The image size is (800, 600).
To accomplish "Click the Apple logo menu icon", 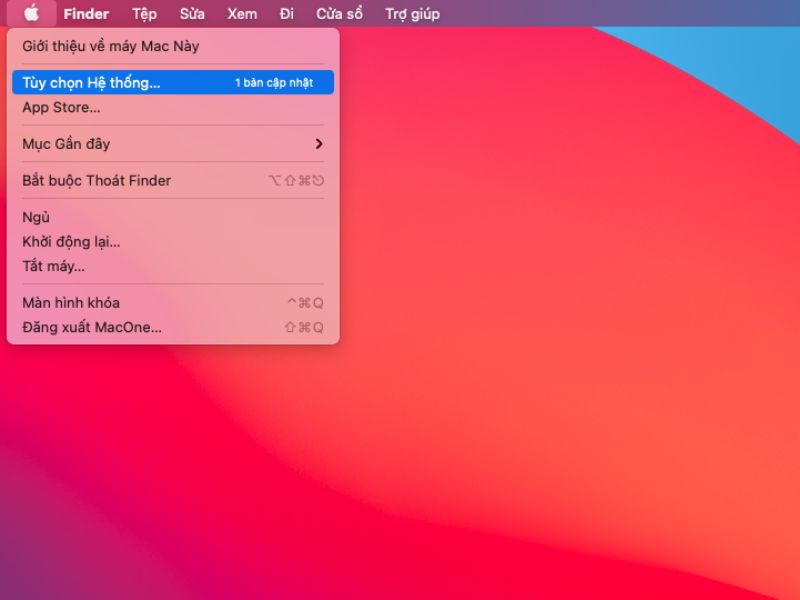I will [32, 13].
